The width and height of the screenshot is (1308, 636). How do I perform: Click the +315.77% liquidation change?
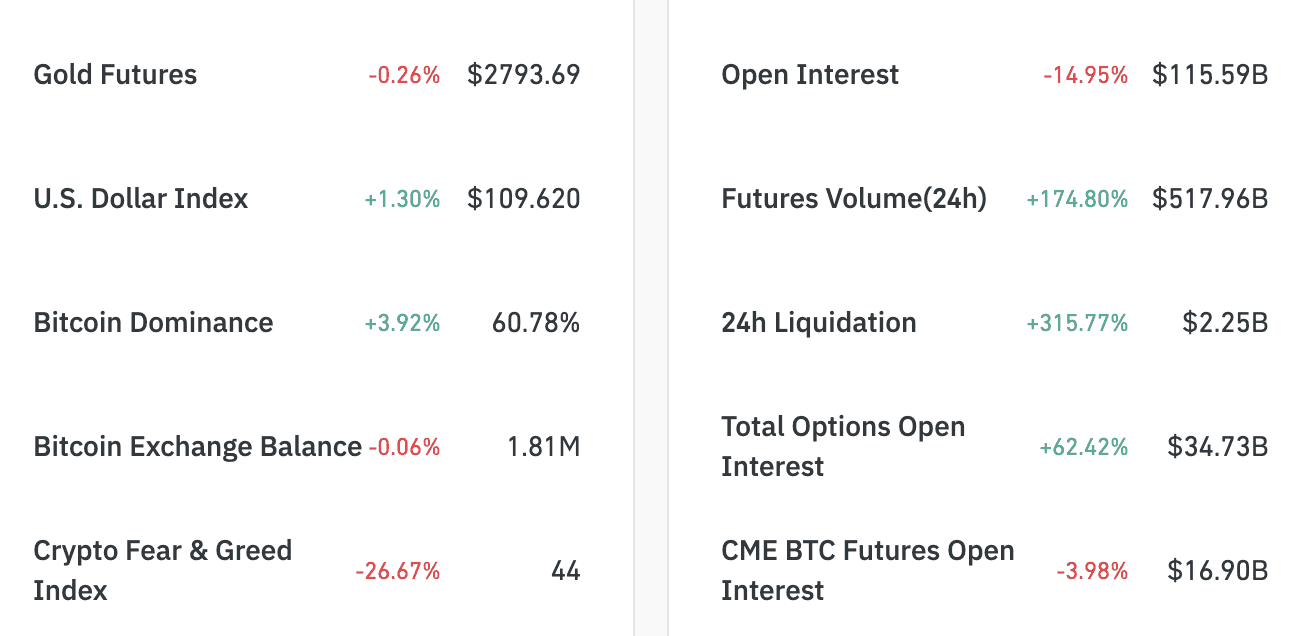tap(1077, 324)
